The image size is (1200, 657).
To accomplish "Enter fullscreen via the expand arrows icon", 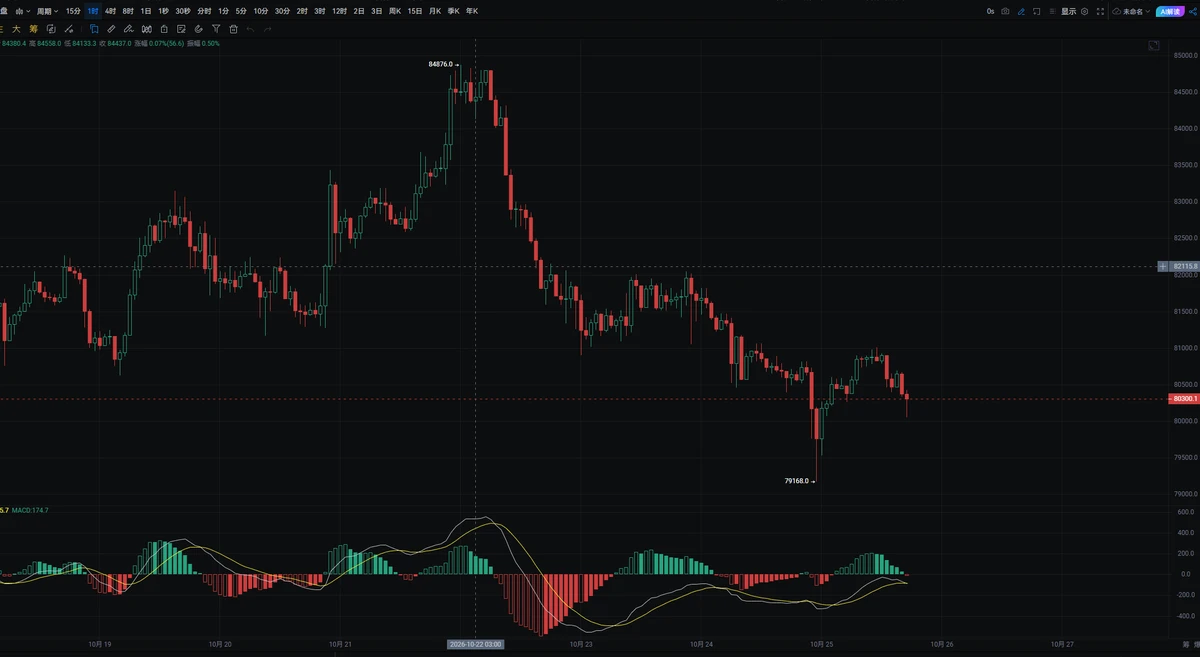I will (1100, 11).
